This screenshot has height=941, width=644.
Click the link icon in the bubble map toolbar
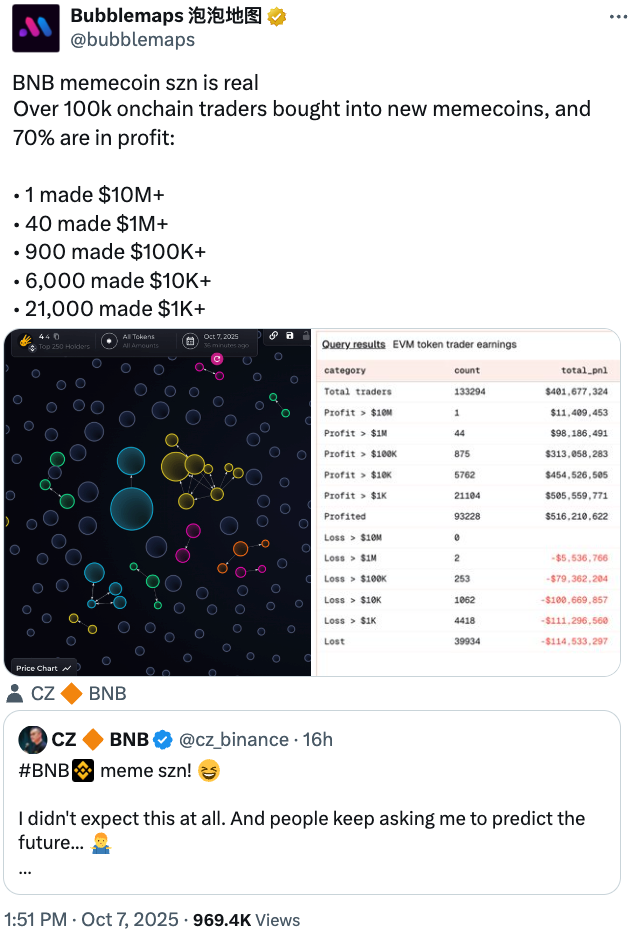(x=274, y=336)
